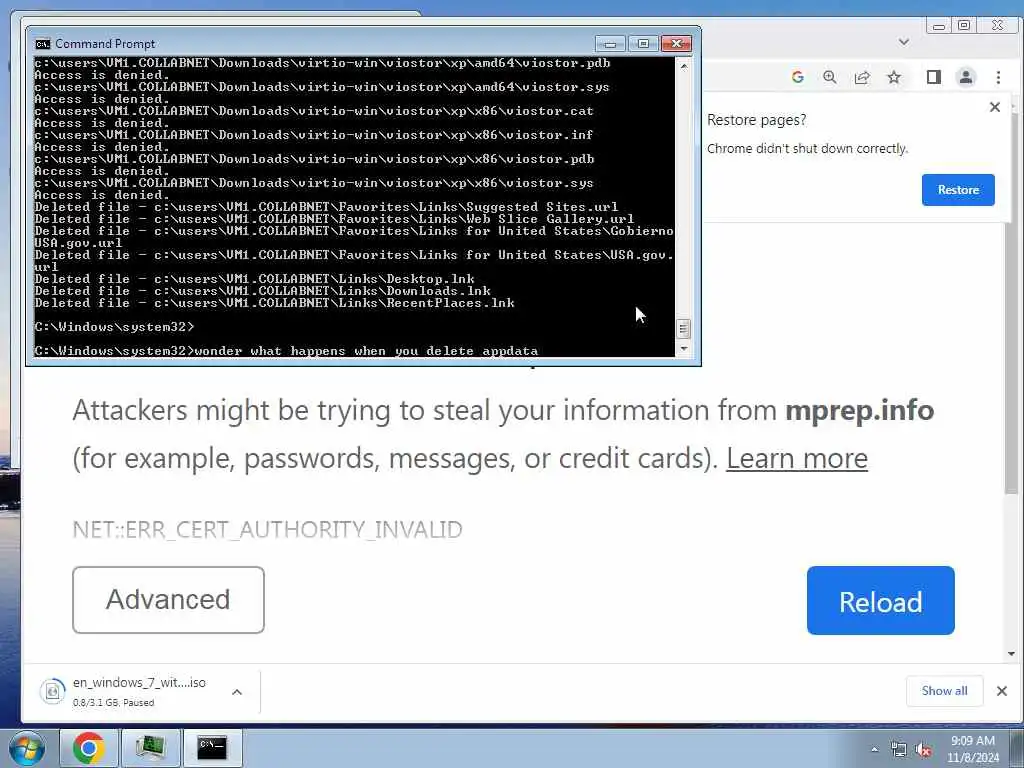Show all downloads
The height and width of the screenshot is (768, 1024).
coord(944,691)
